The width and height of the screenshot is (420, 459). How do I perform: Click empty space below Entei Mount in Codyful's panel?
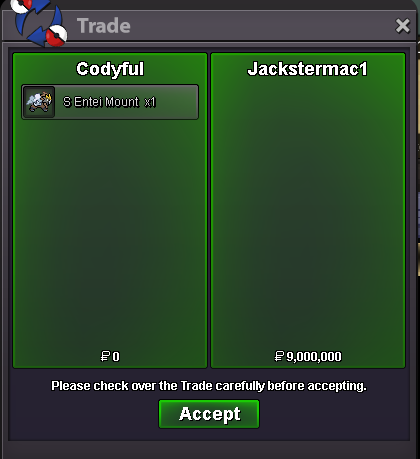coord(110,233)
